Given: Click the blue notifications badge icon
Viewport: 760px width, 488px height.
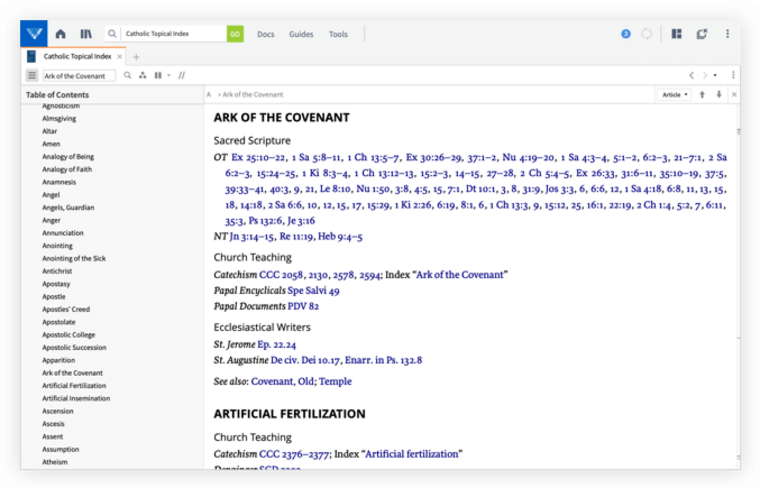Looking at the screenshot, I should [626, 33].
